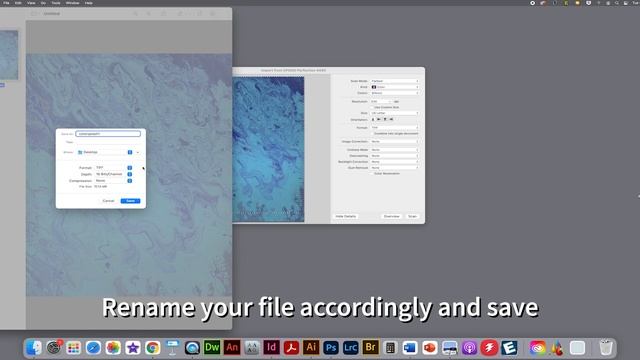This screenshot has width=640, height=360.
Task: Open the Image Correction dropdown
Action: coord(395,141)
